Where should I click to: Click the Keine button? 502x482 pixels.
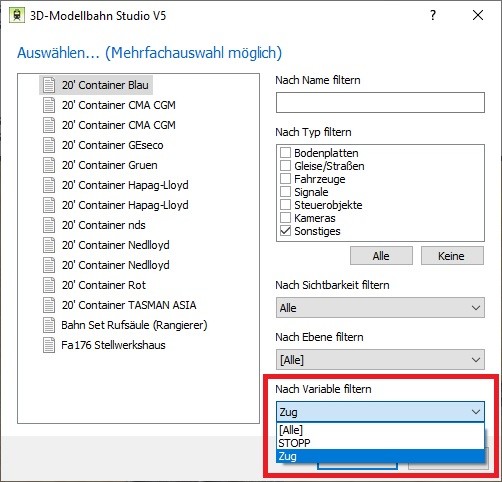(x=452, y=256)
